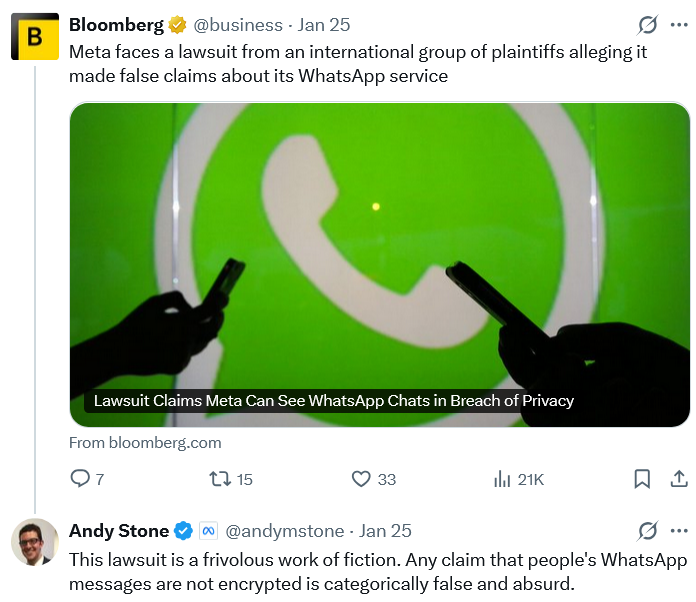Click Andy Stone's blue verified checkmark
696x602 pixels.
tap(184, 531)
